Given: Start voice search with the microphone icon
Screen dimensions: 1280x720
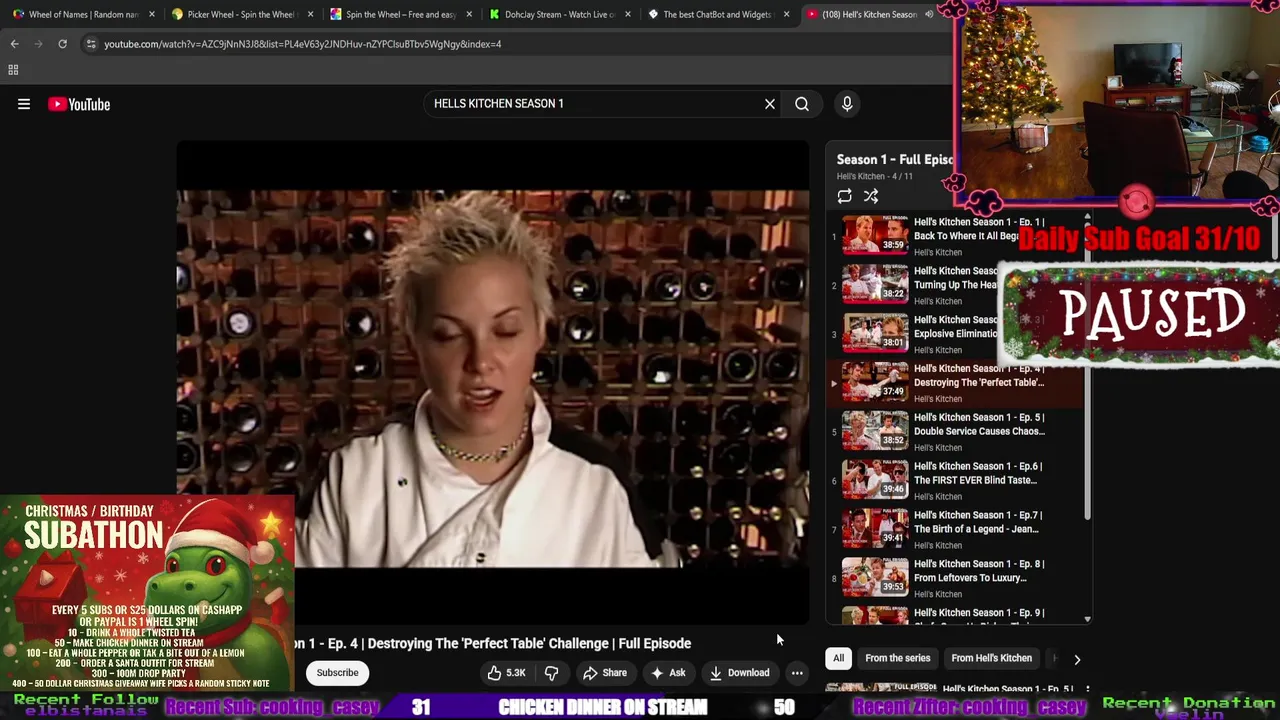Looking at the screenshot, I should [x=847, y=104].
